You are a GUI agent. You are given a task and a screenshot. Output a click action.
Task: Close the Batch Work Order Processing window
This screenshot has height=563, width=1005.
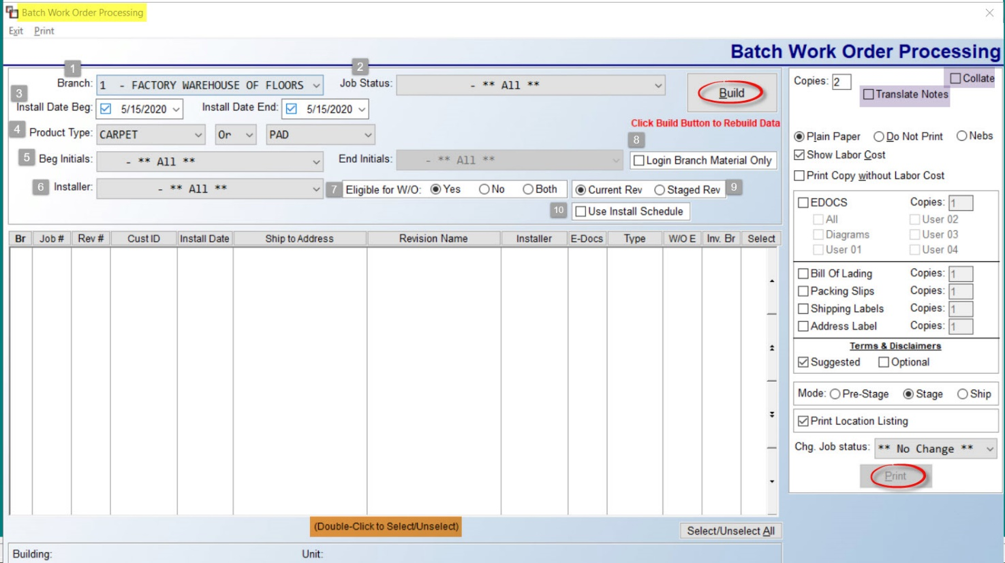pos(989,13)
